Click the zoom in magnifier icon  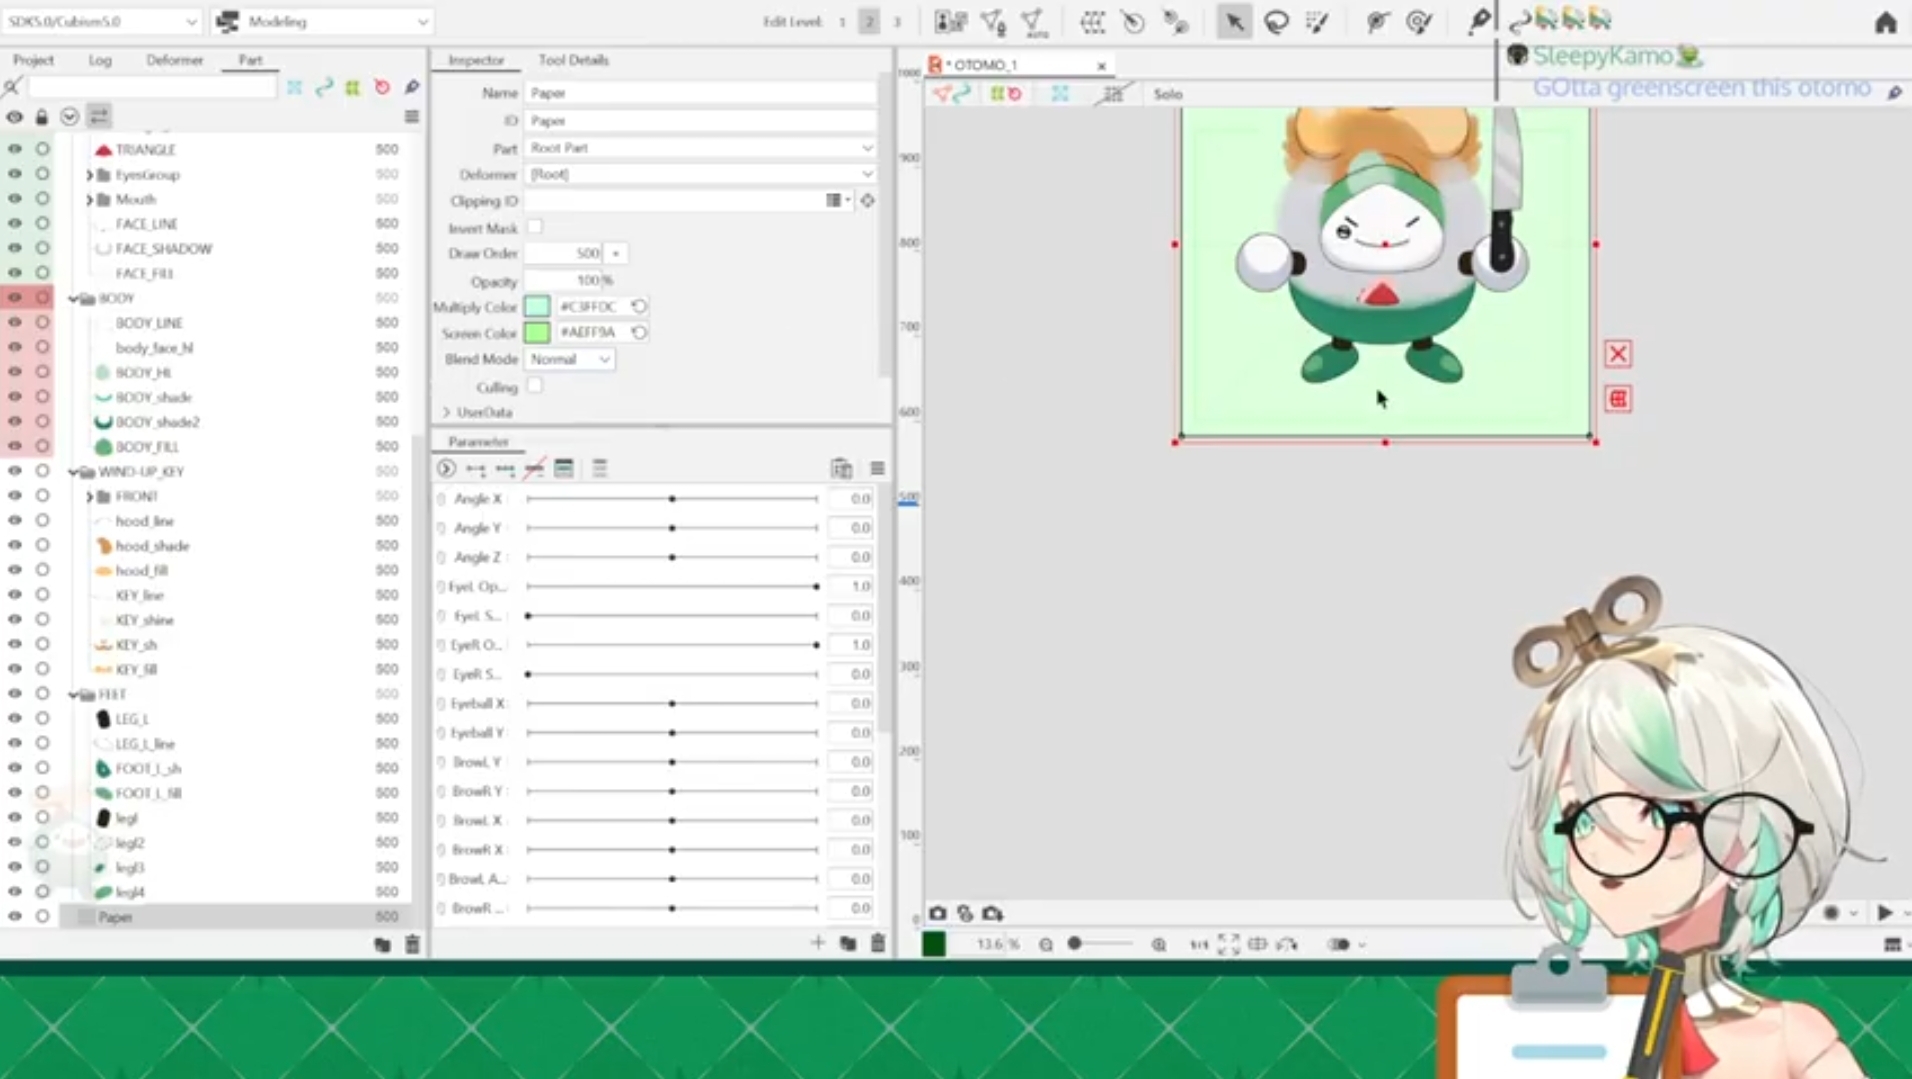pos(1159,944)
